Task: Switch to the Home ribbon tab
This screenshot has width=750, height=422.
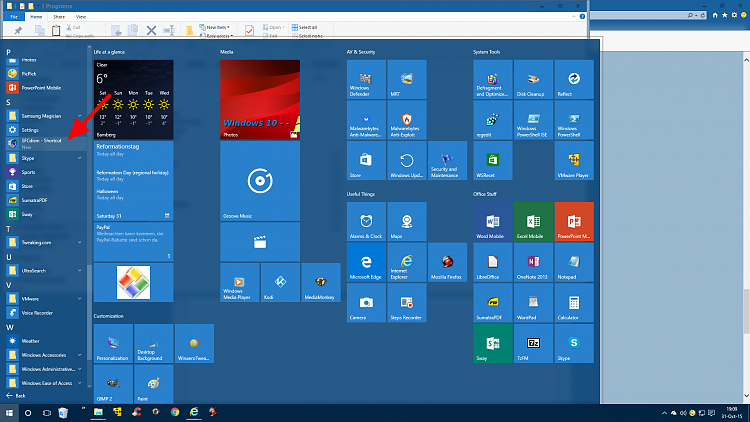Action: pos(36,17)
